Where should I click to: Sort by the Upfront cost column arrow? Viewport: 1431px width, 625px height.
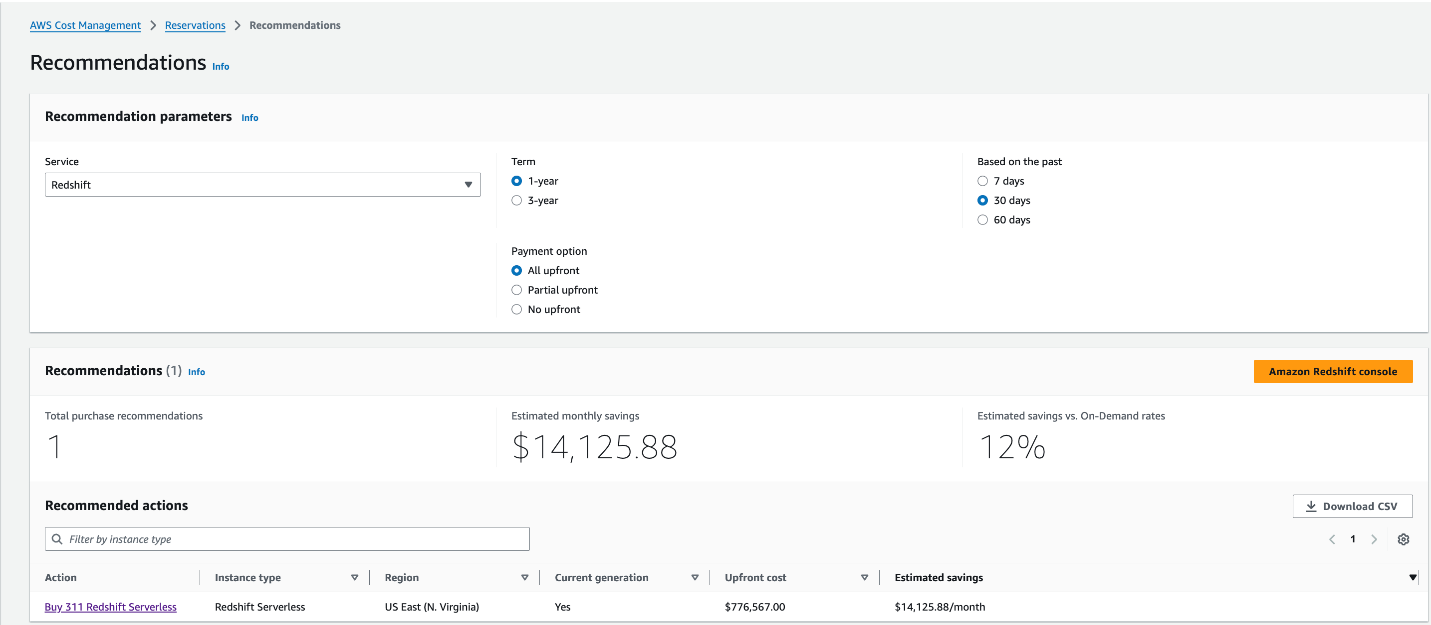coord(865,577)
